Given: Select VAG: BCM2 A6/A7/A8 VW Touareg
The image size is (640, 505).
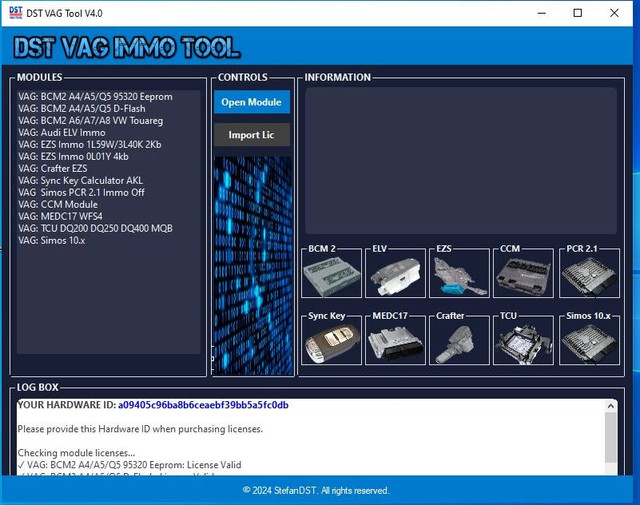Looking at the screenshot, I should click(90, 120).
